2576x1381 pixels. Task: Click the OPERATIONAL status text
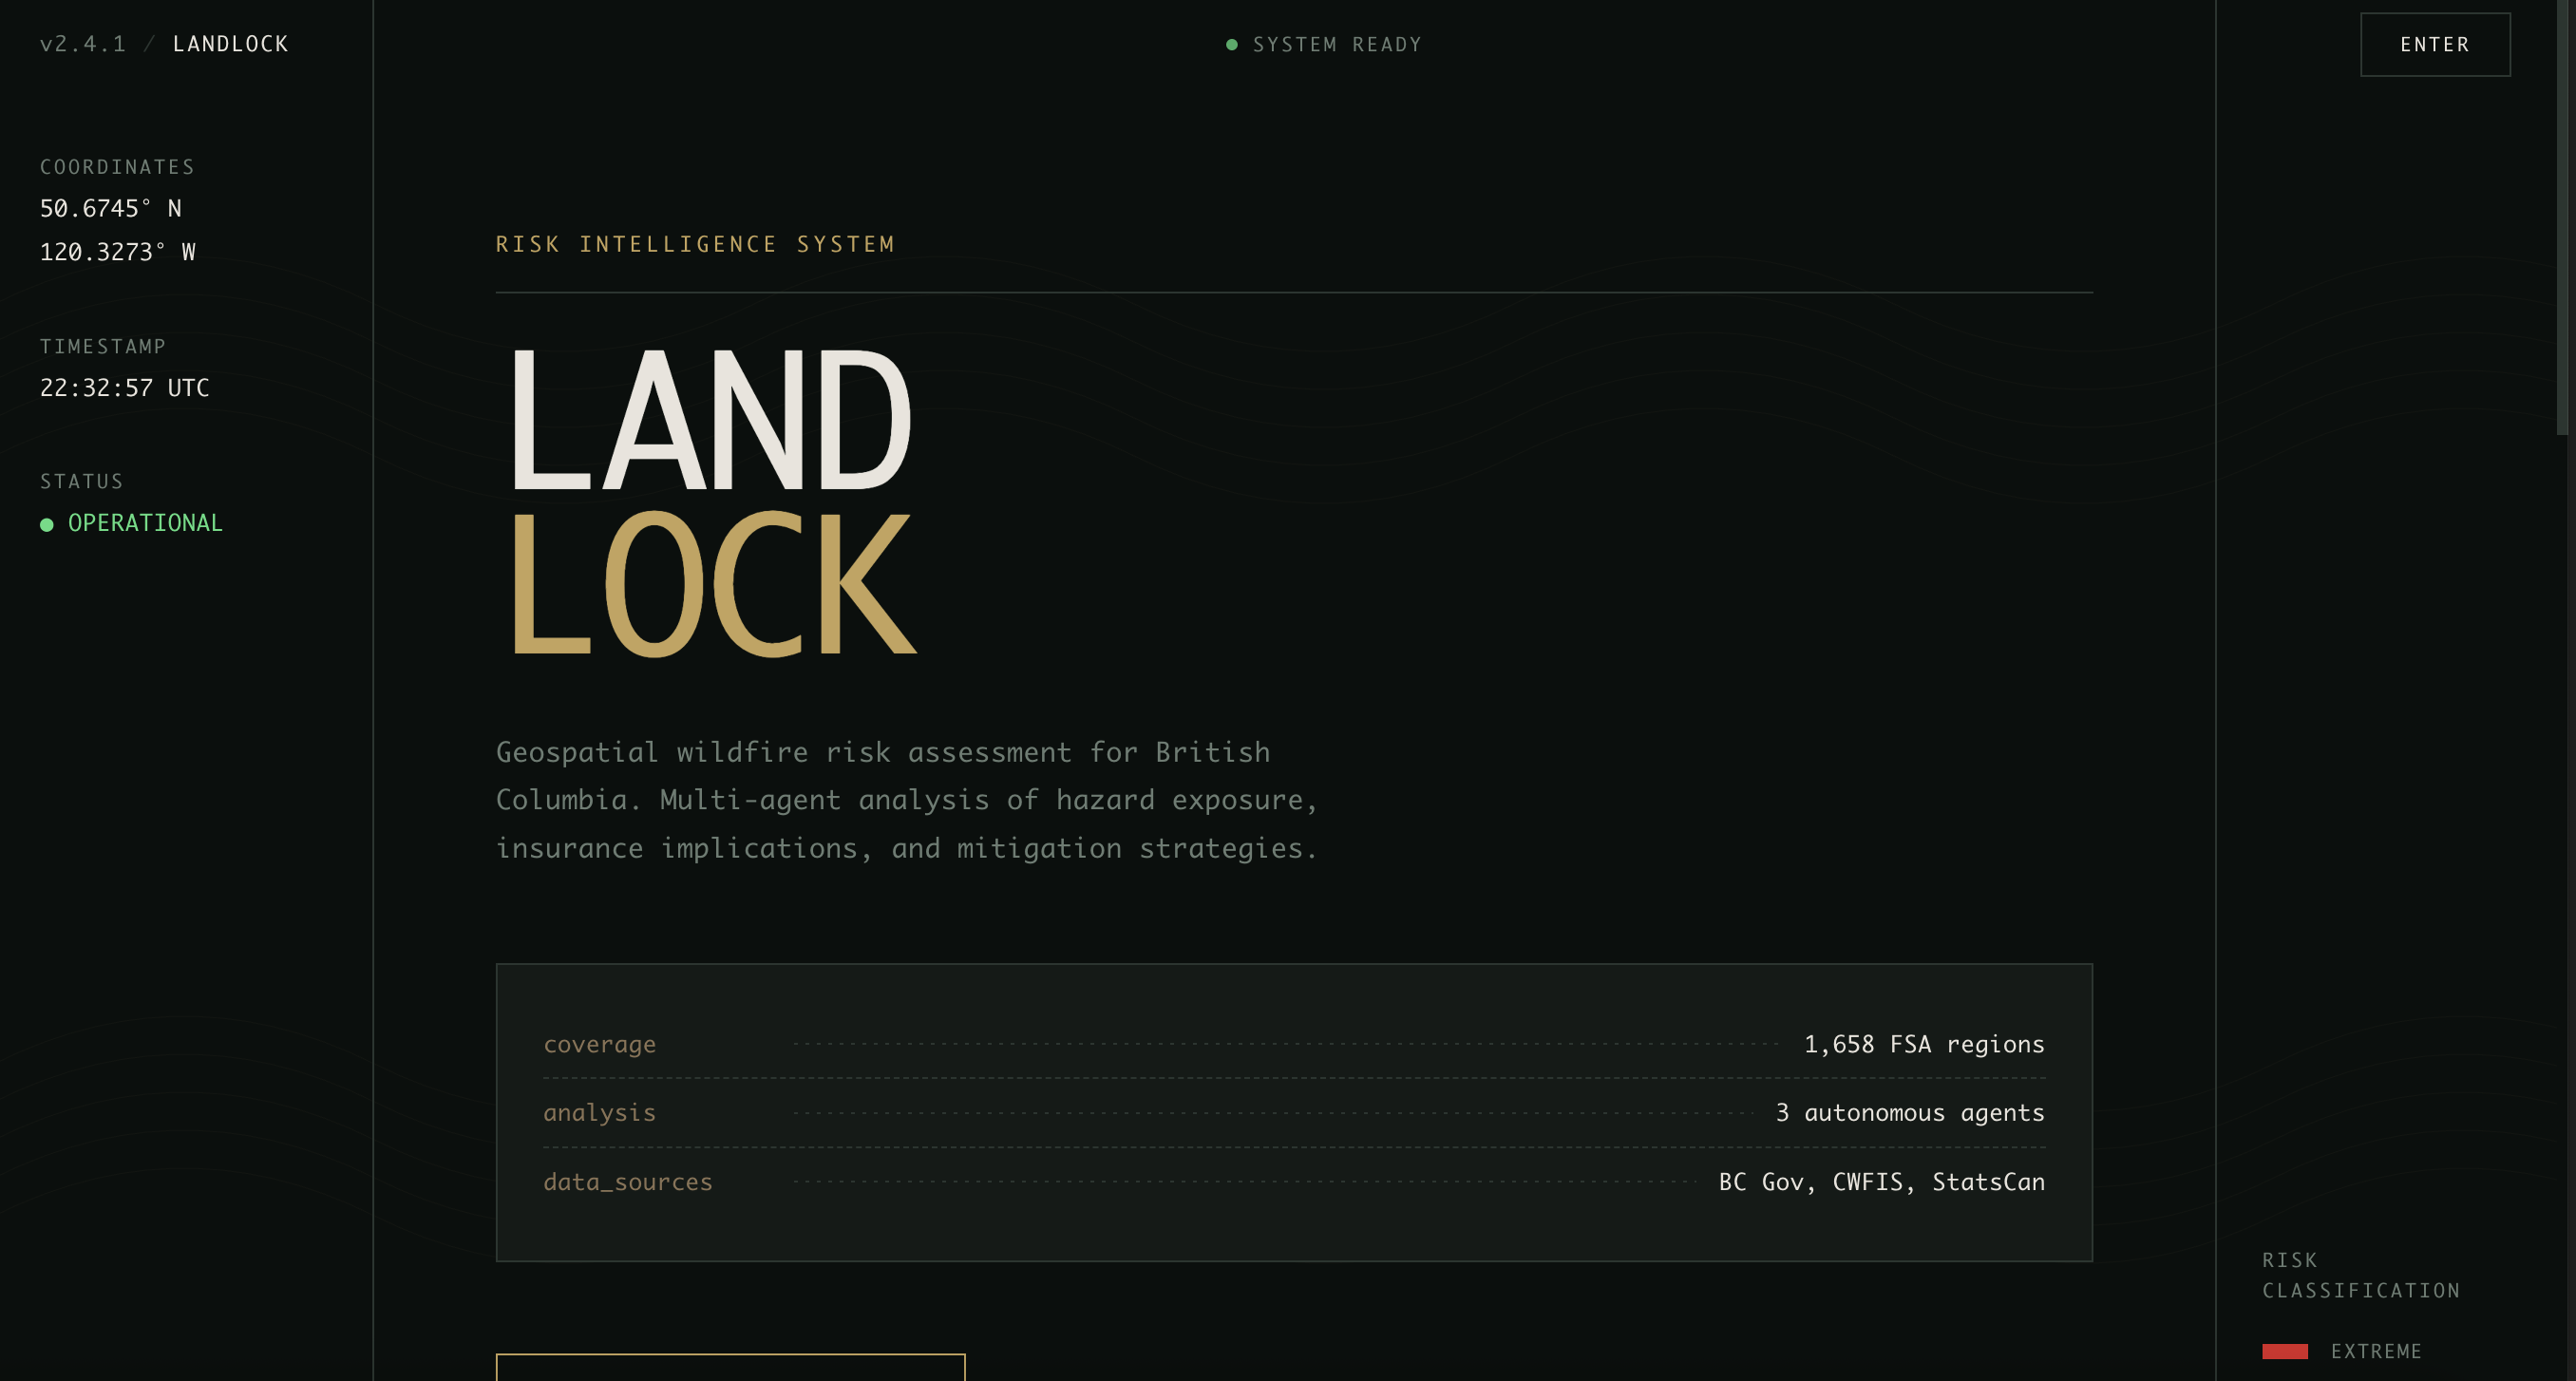click(145, 523)
